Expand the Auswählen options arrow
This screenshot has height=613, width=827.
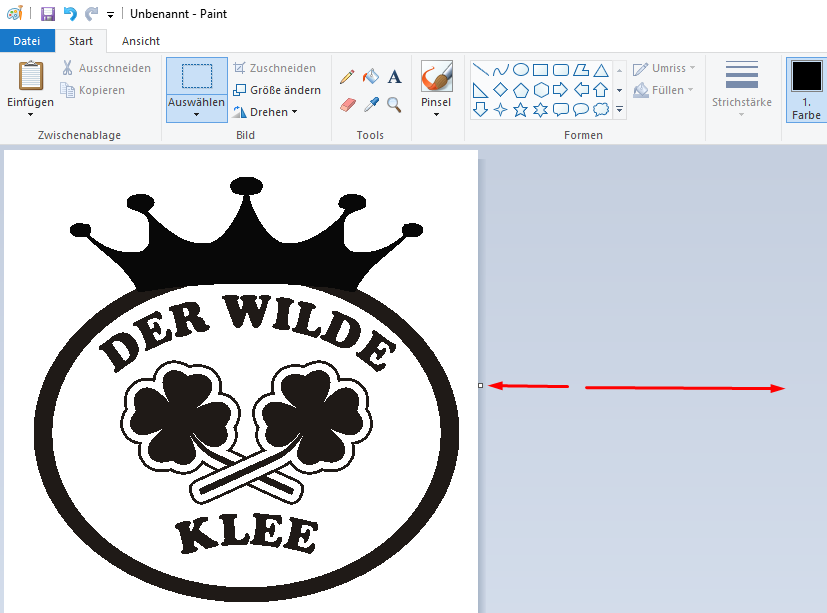(197, 114)
